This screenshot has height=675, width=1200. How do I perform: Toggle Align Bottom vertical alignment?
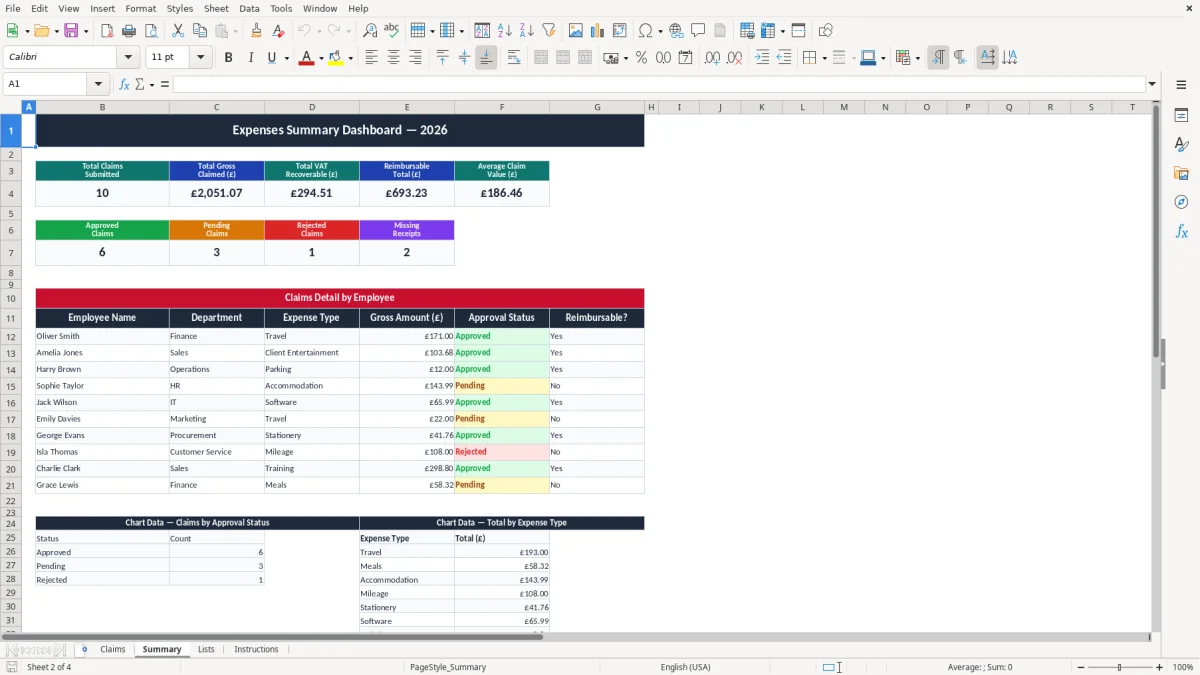(486, 58)
